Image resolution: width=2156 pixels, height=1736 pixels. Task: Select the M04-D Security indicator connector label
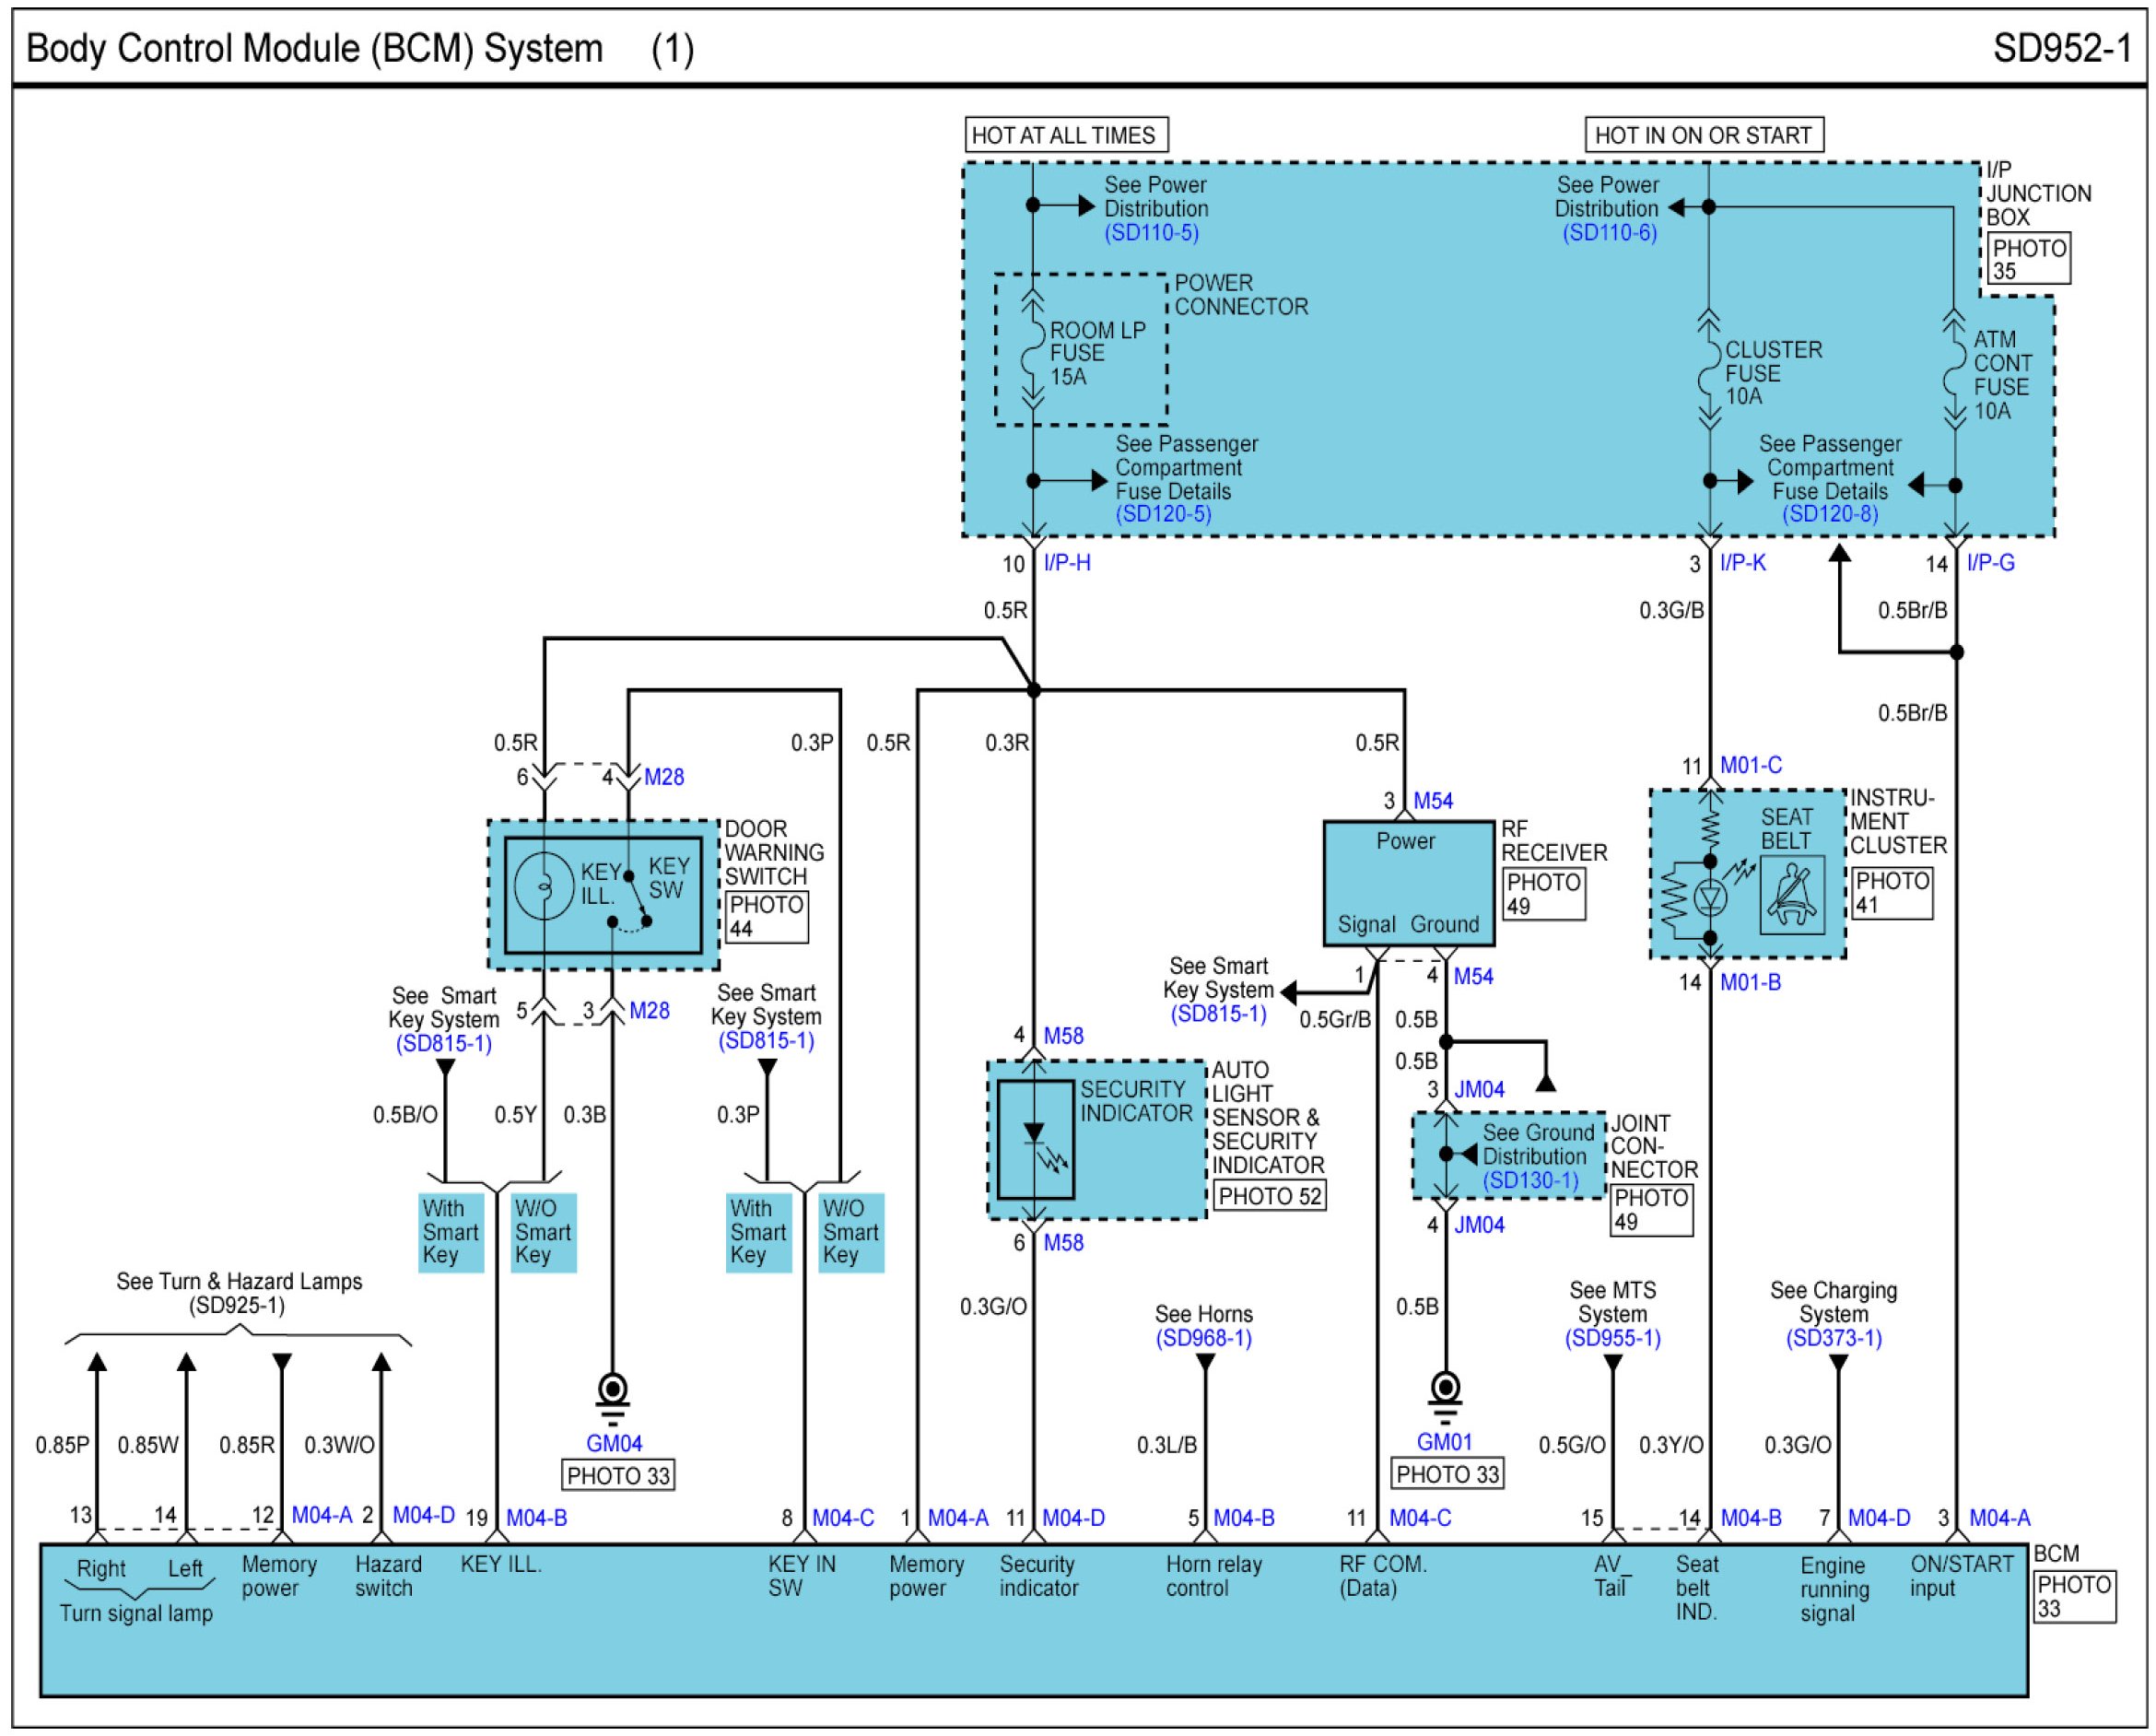click(1073, 1518)
